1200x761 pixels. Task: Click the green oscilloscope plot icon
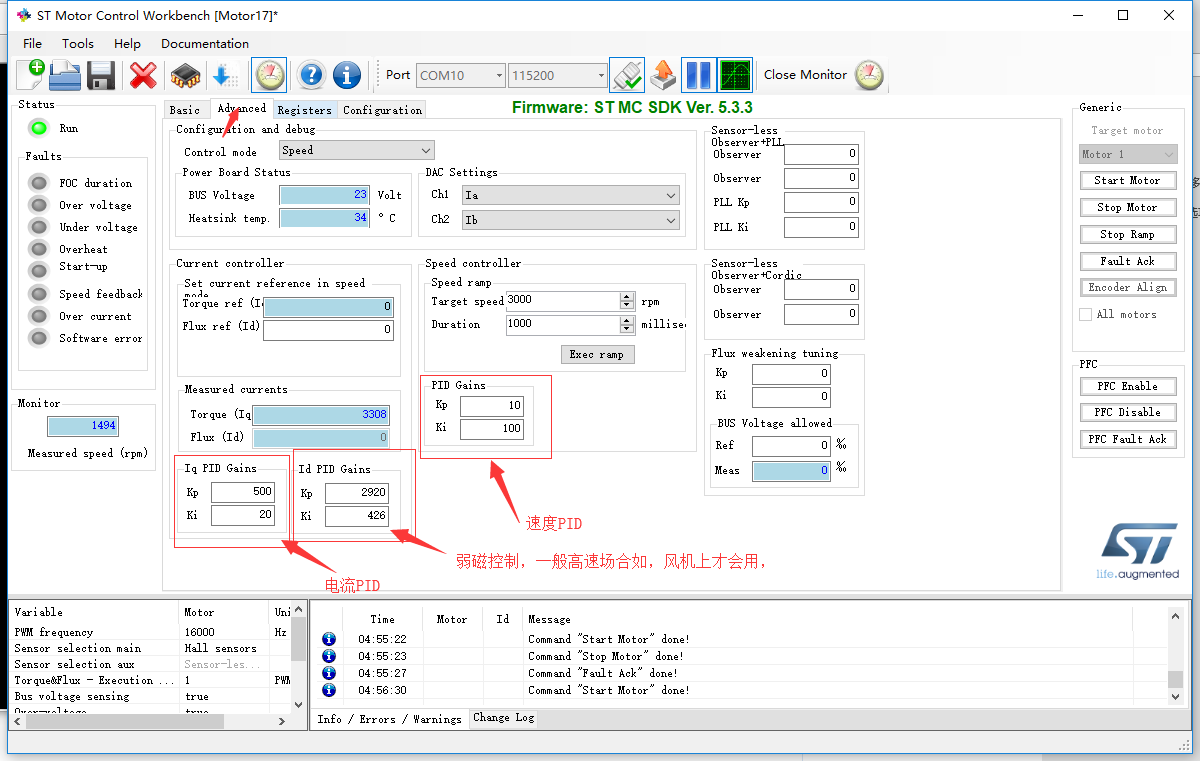tap(735, 75)
